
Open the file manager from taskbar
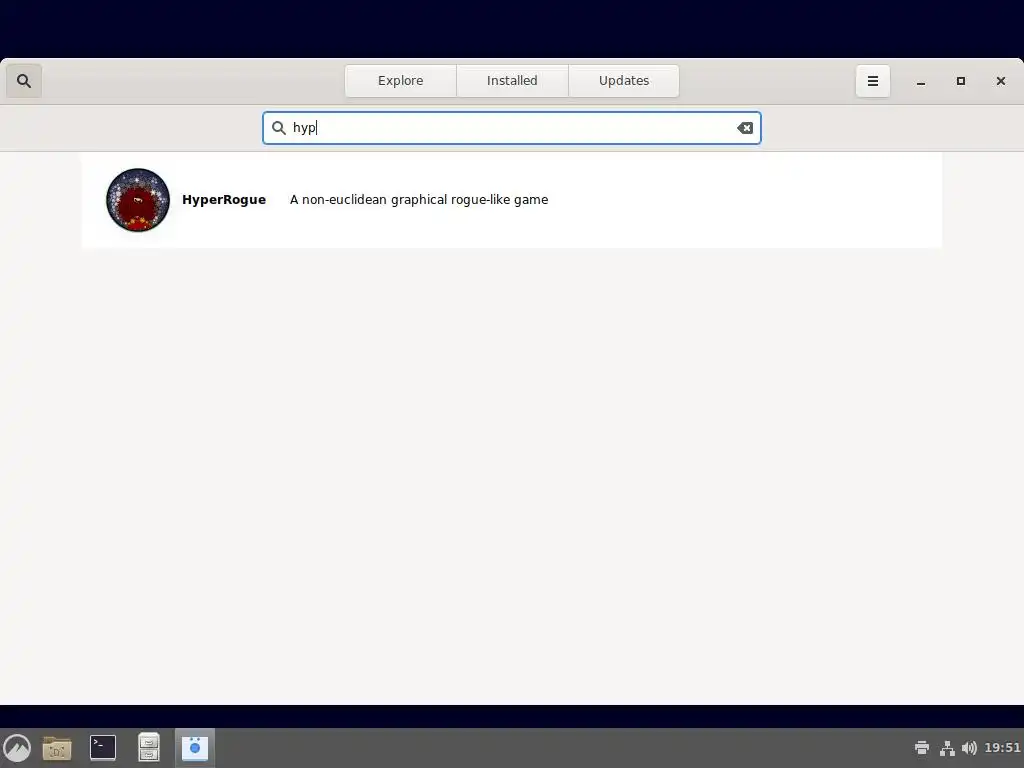point(57,748)
